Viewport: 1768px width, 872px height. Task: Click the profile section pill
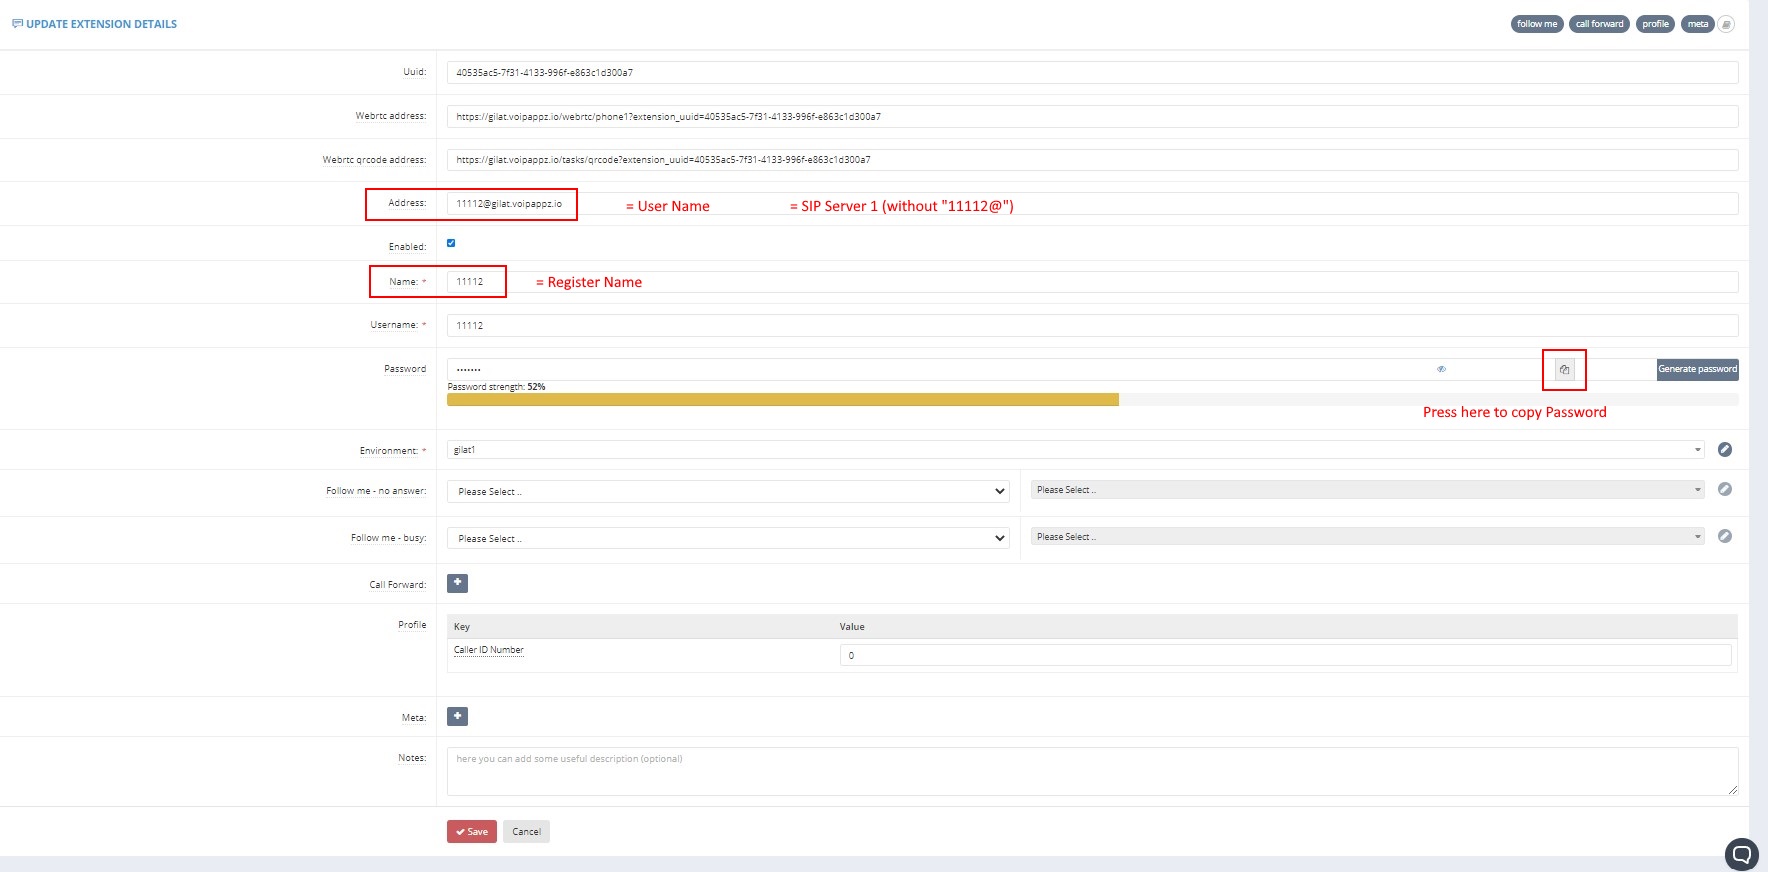tap(1655, 24)
